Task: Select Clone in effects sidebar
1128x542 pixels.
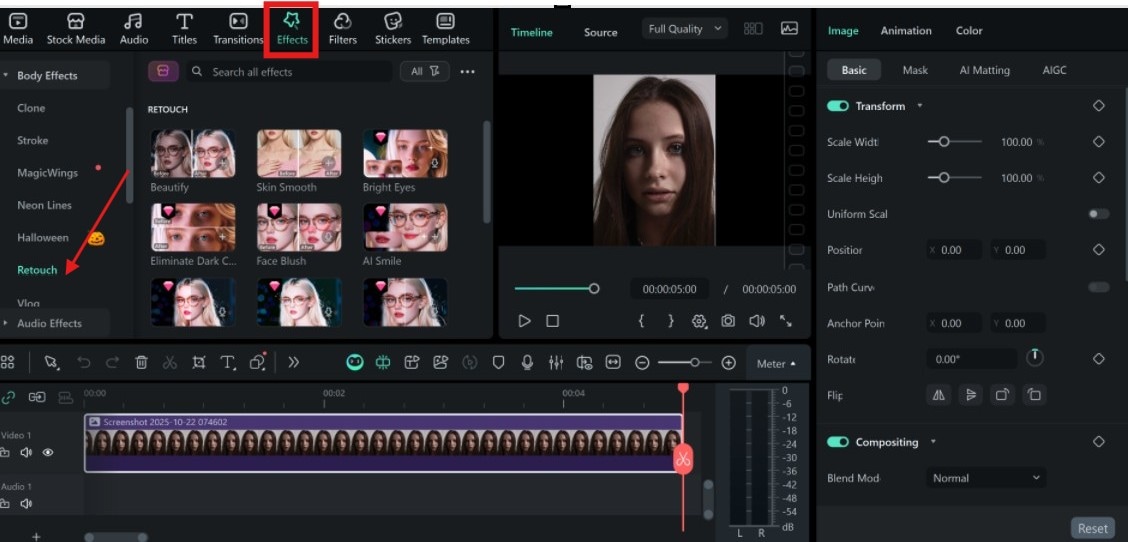Action: pos(31,108)
